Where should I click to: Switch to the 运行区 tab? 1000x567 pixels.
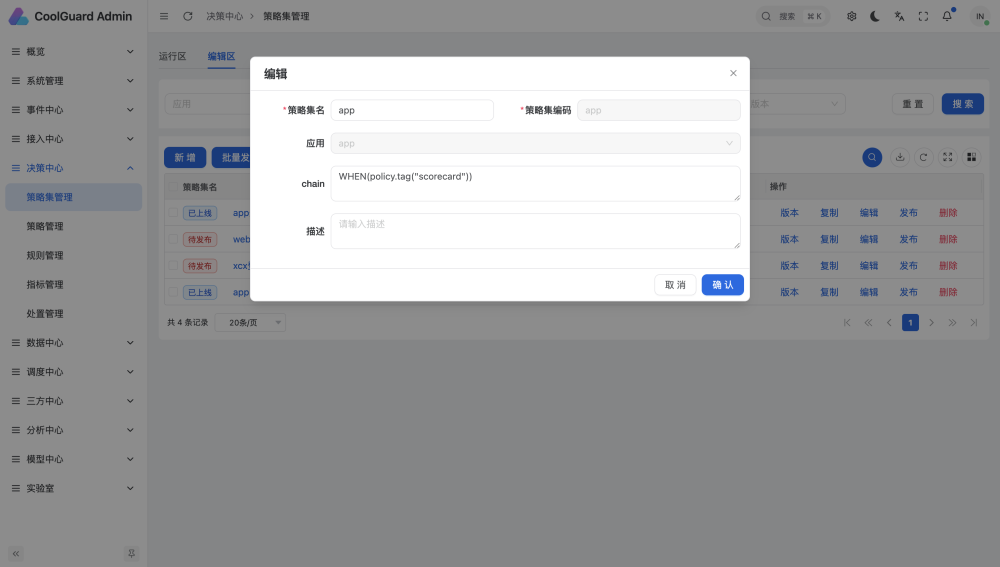click(x=172, y=56)
